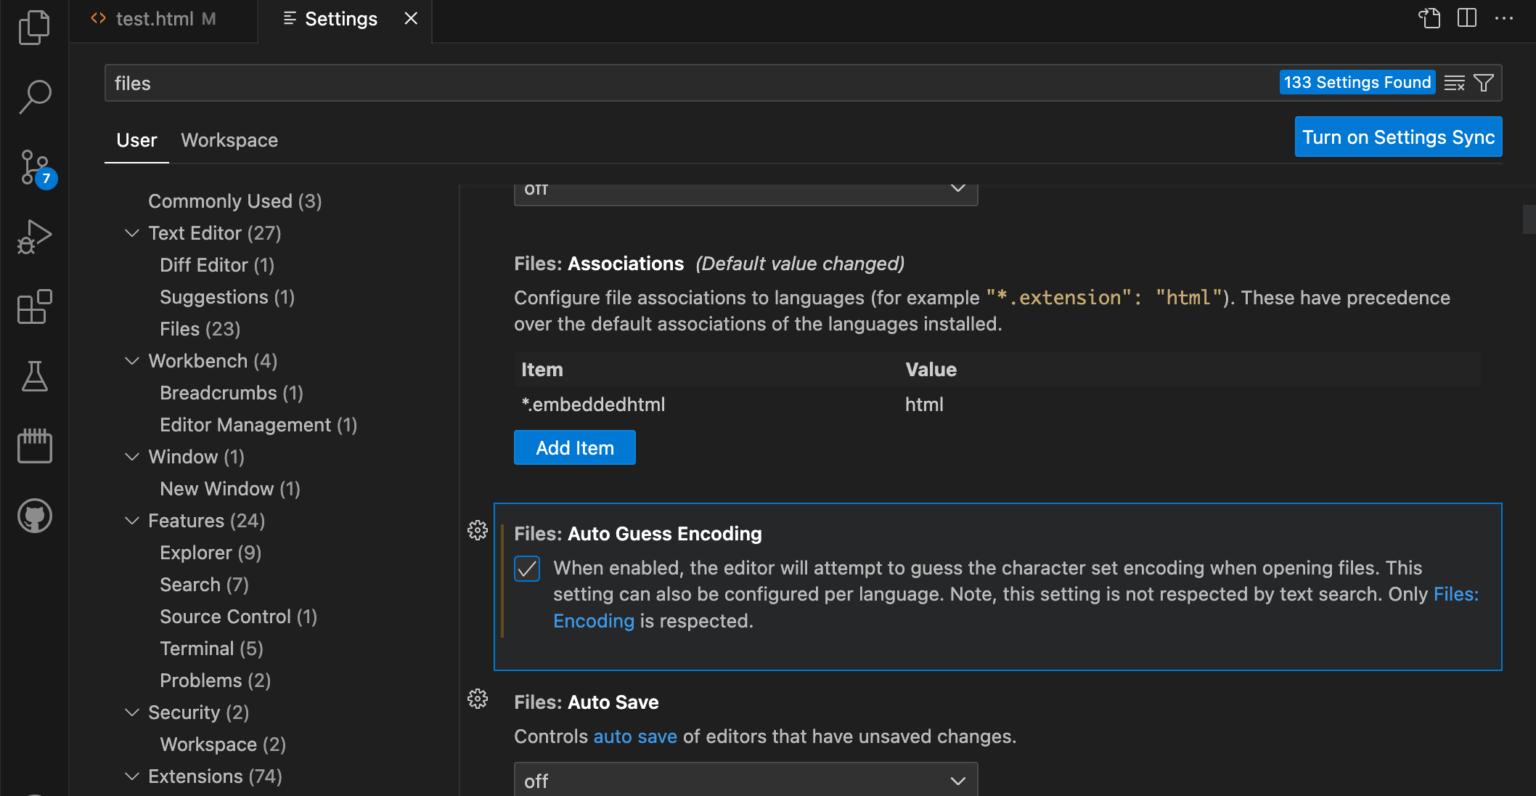Open the Search view
Screen dimensions: 1536x796
(34, 97)
